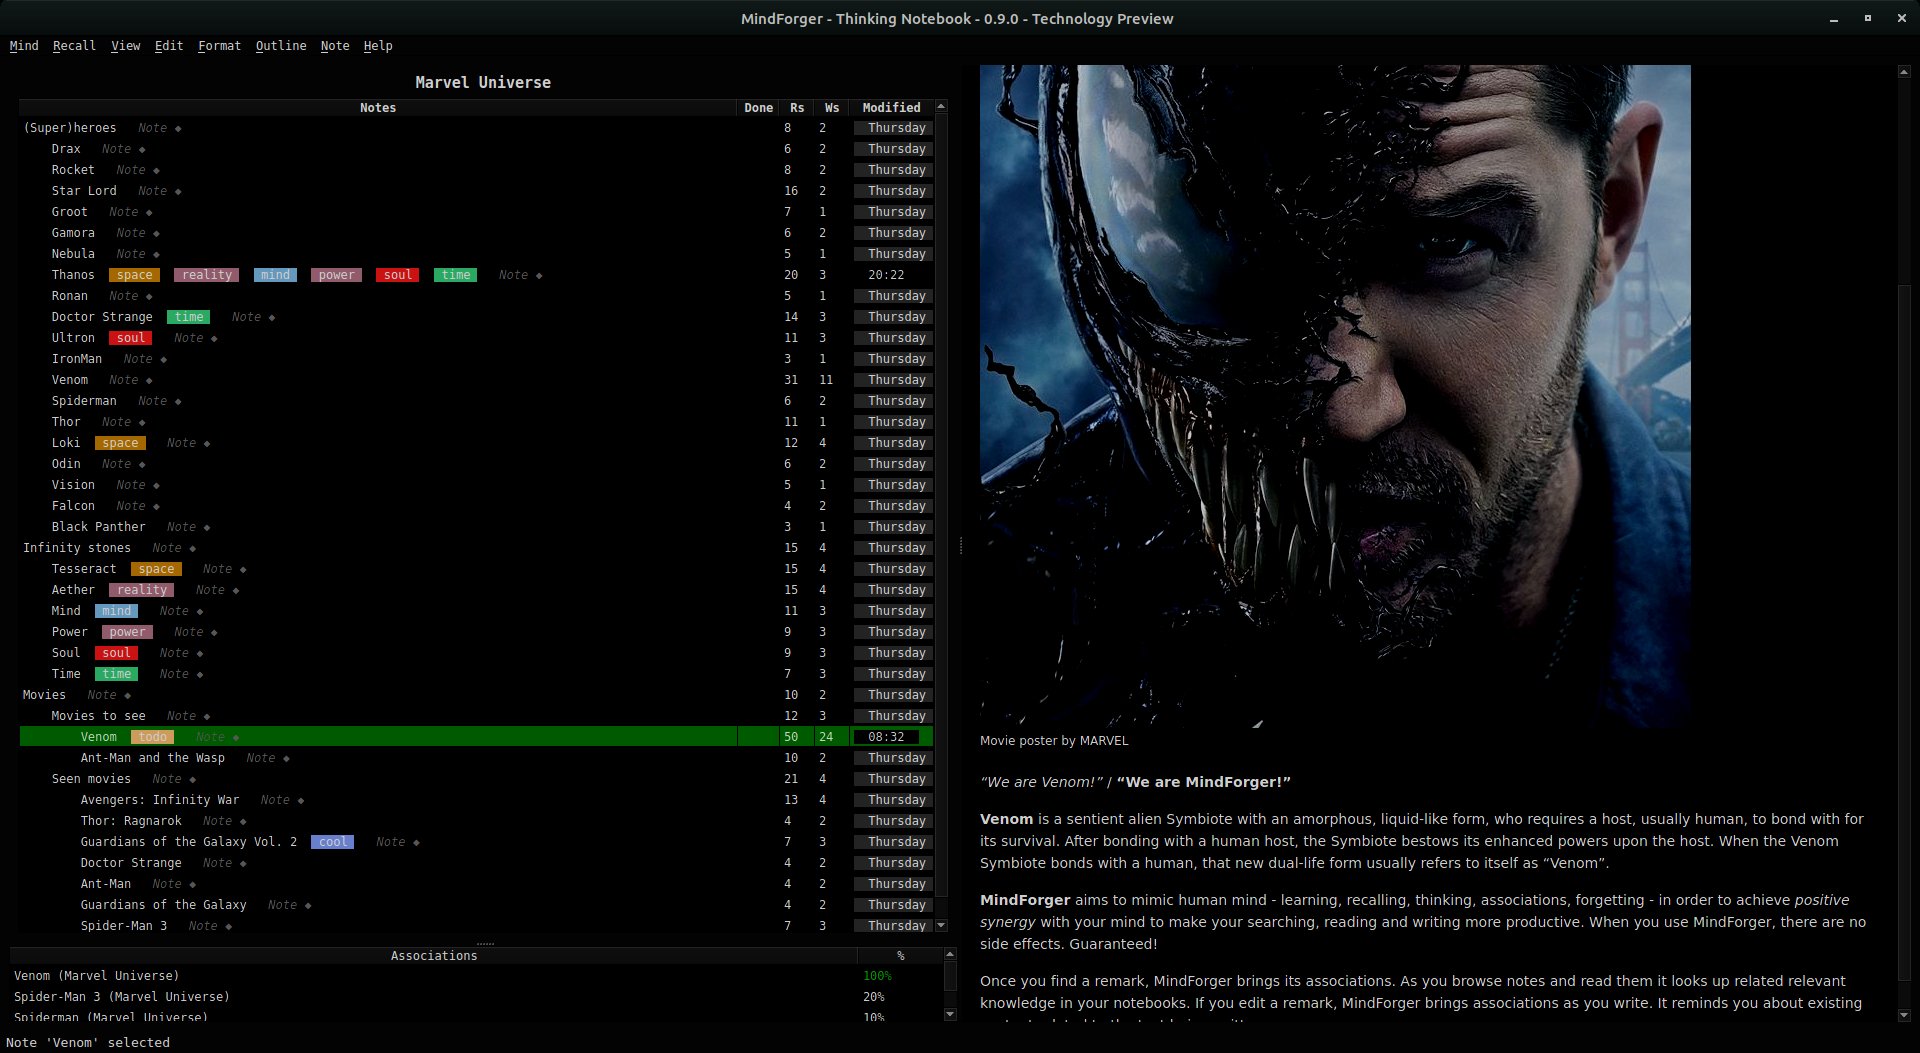Viewport: 1920px width, 1053px height.
Task: Sort by the Rs column header
Action: pos(797,108)
